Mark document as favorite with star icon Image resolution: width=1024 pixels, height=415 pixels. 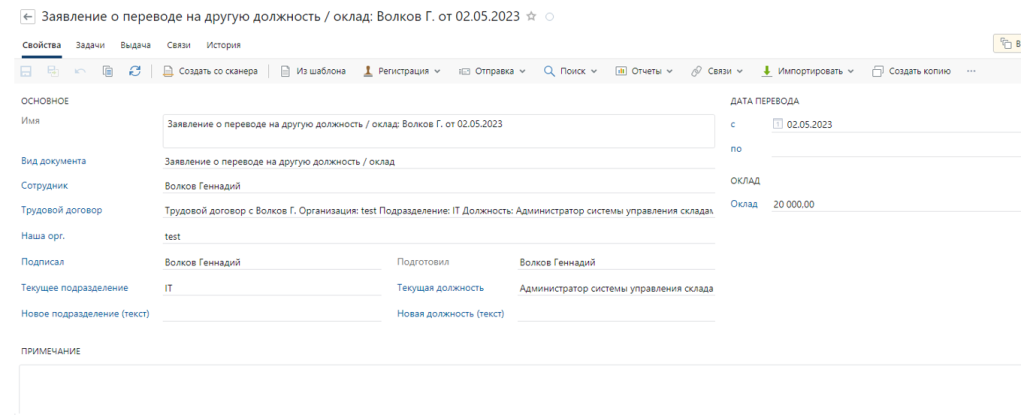(x=531, y=17)
